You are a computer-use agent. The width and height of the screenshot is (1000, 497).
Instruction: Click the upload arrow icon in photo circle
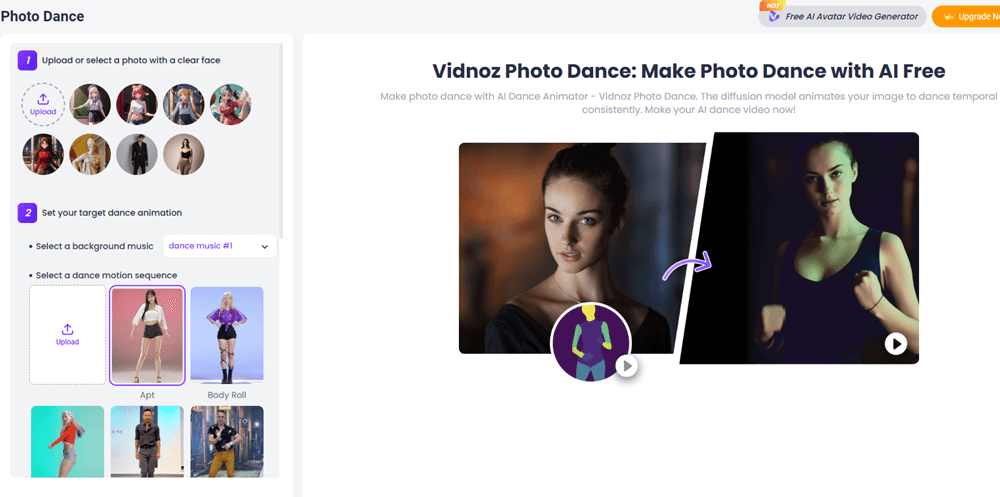tap(43, 100)
